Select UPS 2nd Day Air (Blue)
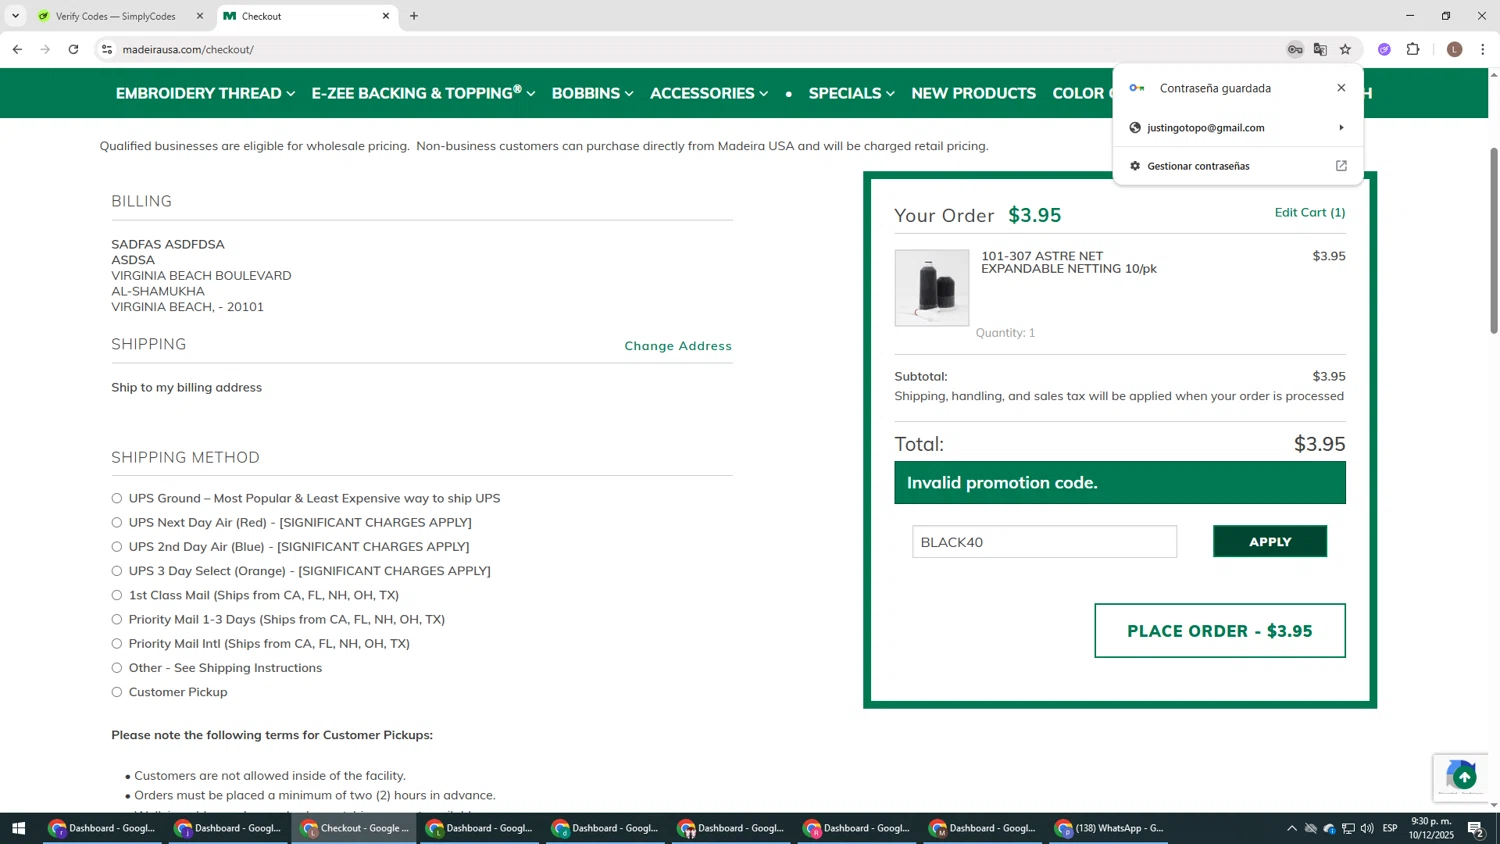Screen dimensions: 1500x844 click(x=117, y=547)
